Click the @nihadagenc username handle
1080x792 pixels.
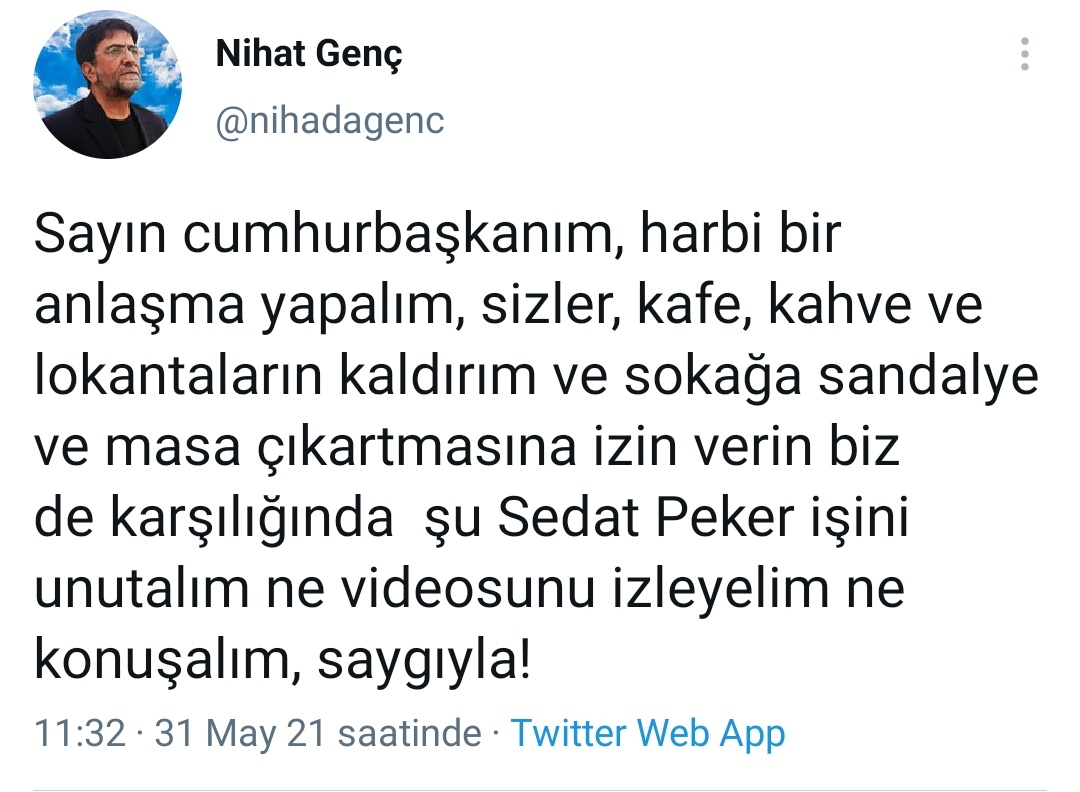330,120
